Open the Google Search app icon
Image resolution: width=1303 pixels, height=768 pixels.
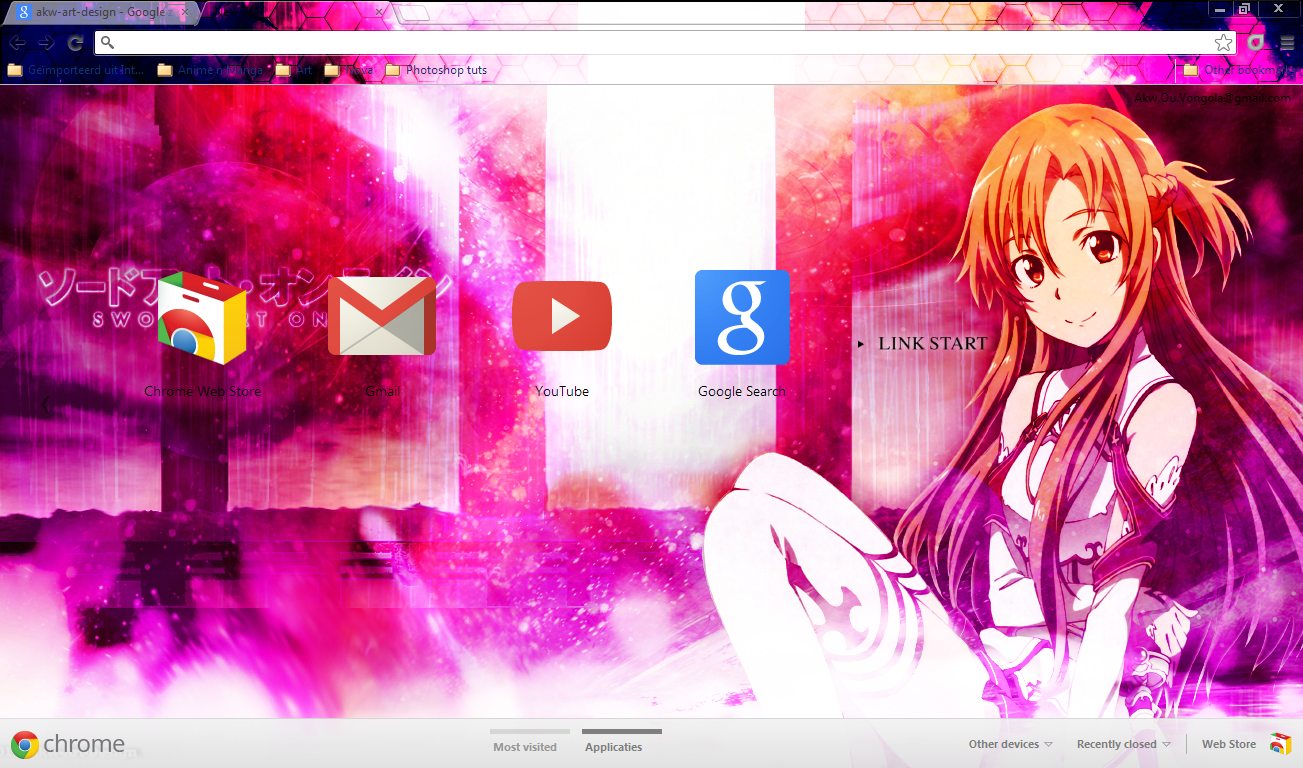(742, 317)
